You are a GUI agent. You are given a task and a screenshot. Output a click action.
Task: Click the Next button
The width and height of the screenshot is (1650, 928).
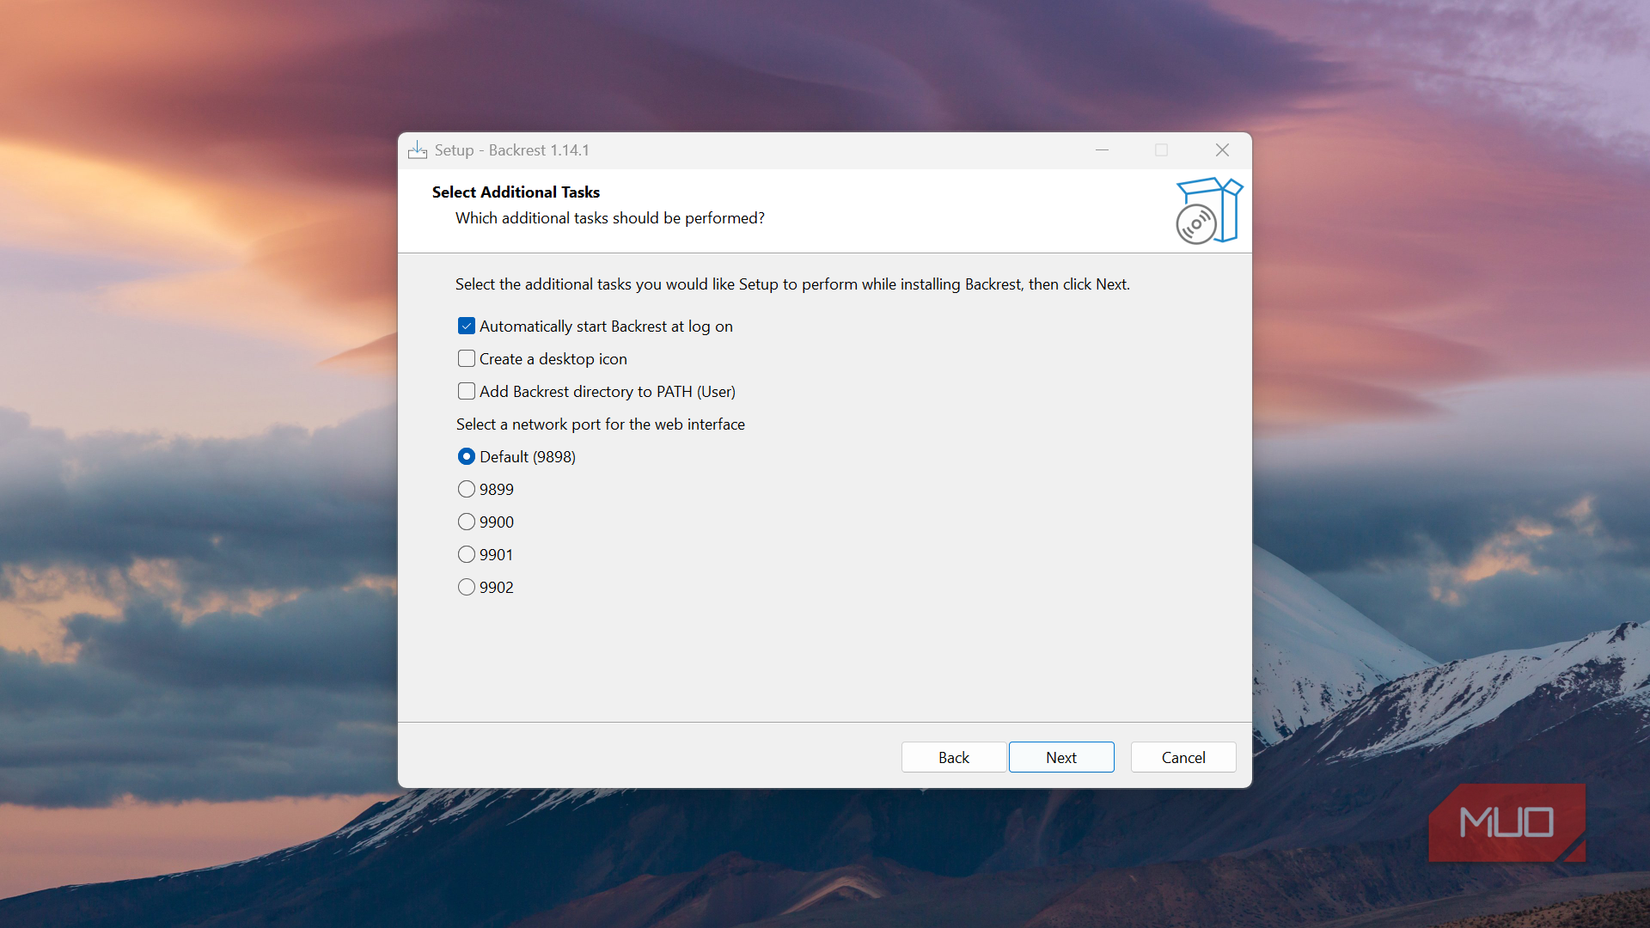point(1061,757)
